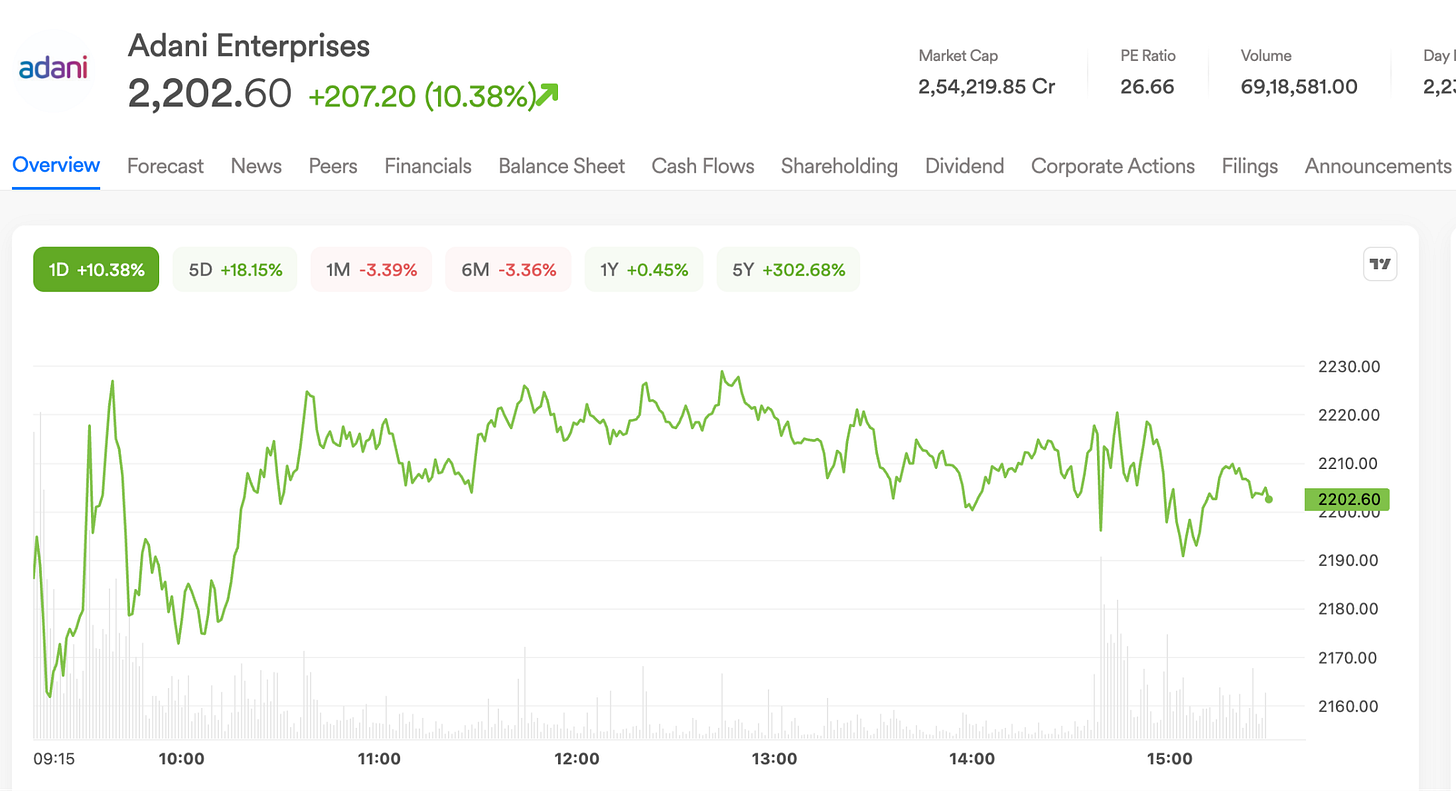Select the 5Y +302.68% range button
1456x791 pixels.
788,270
